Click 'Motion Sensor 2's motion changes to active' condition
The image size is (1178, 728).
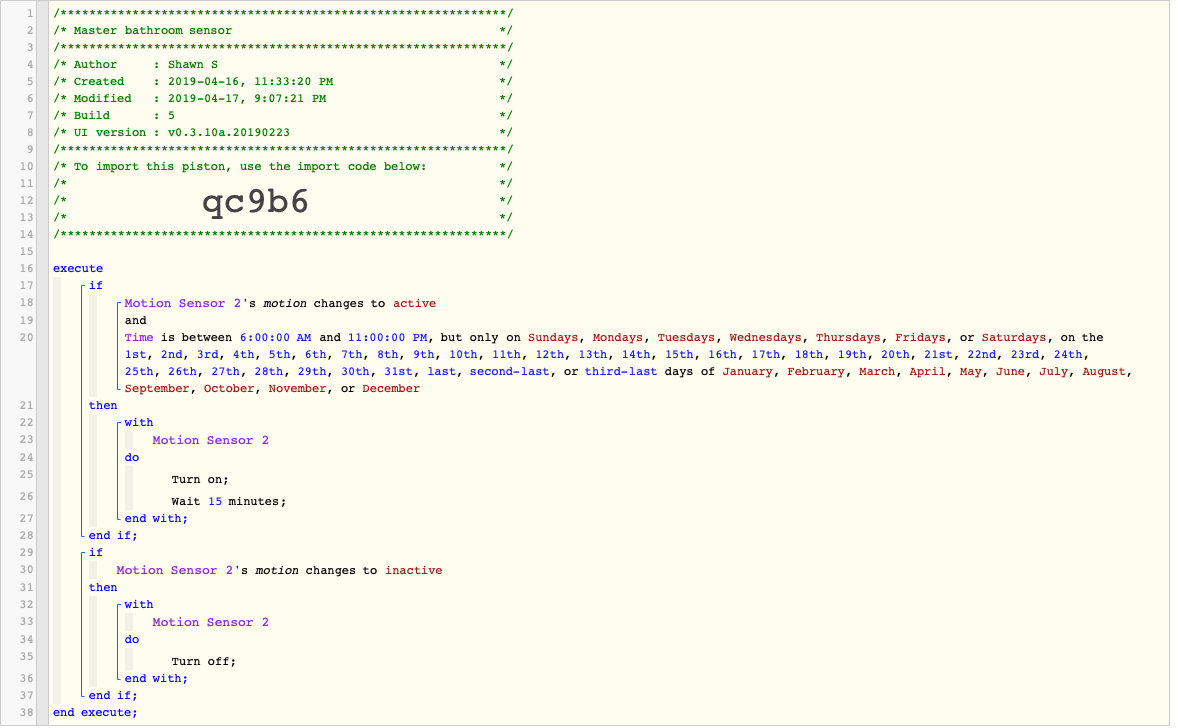pos(280,304)
